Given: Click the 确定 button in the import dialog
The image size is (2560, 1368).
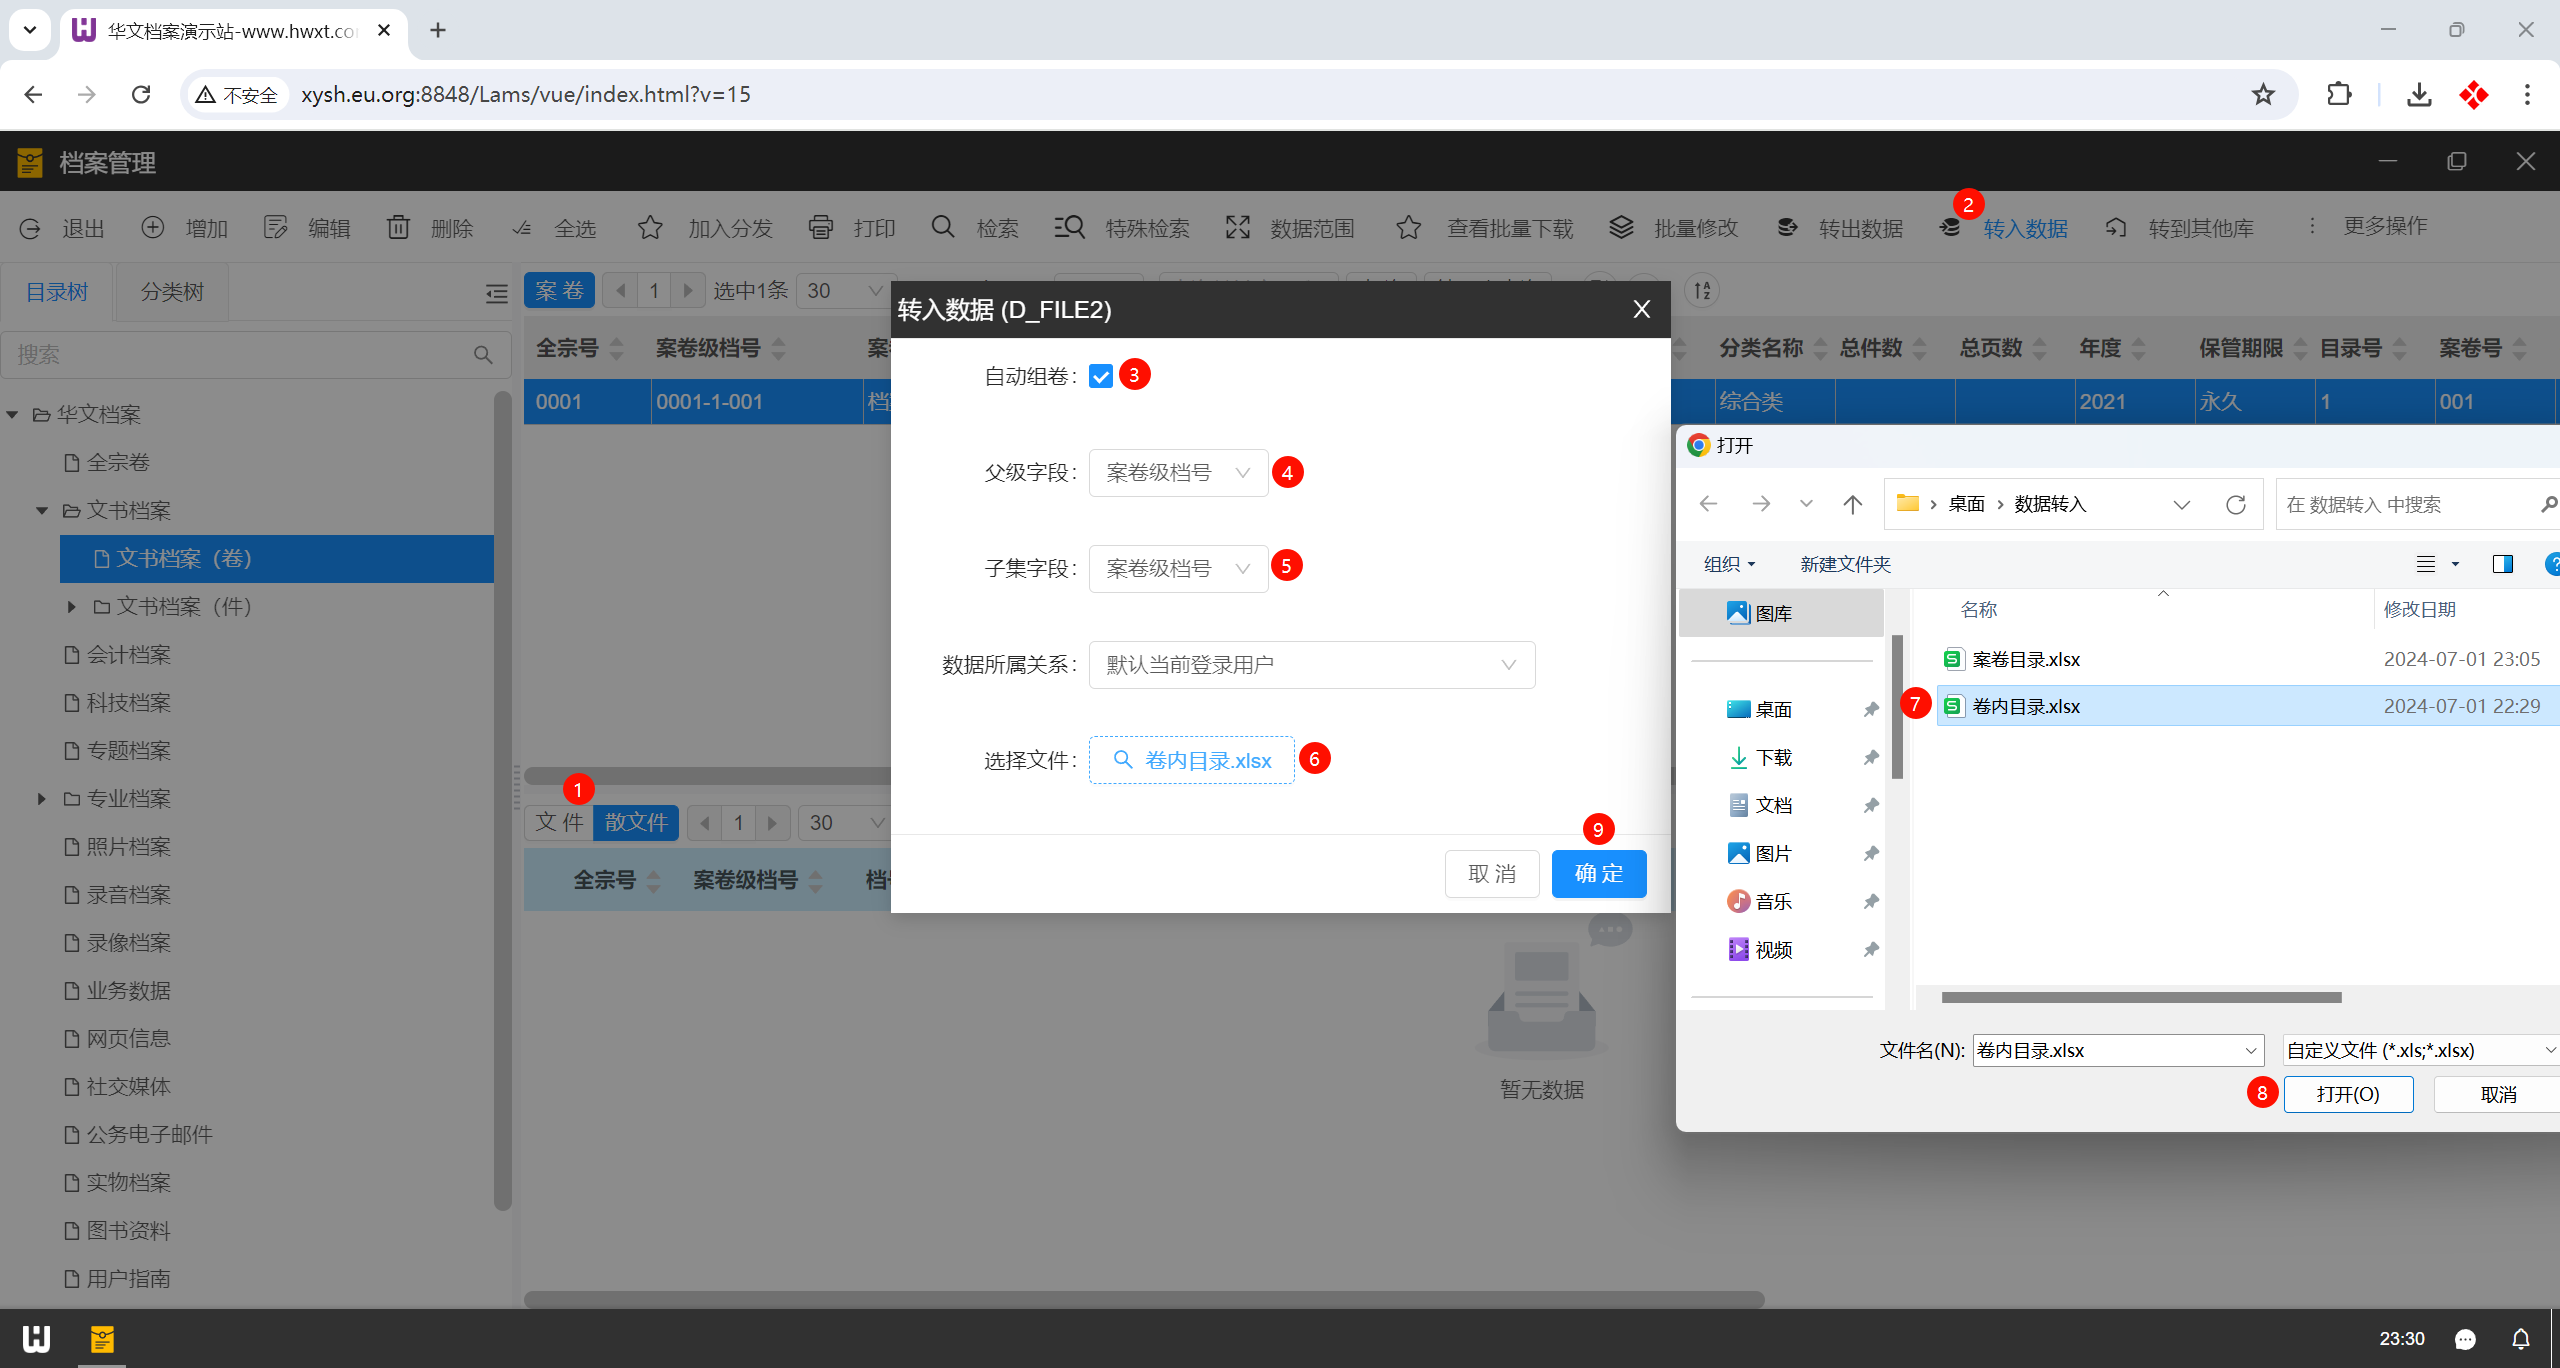Looking at the screenshot, I should pyautogui.click(x=1598, y=874).
